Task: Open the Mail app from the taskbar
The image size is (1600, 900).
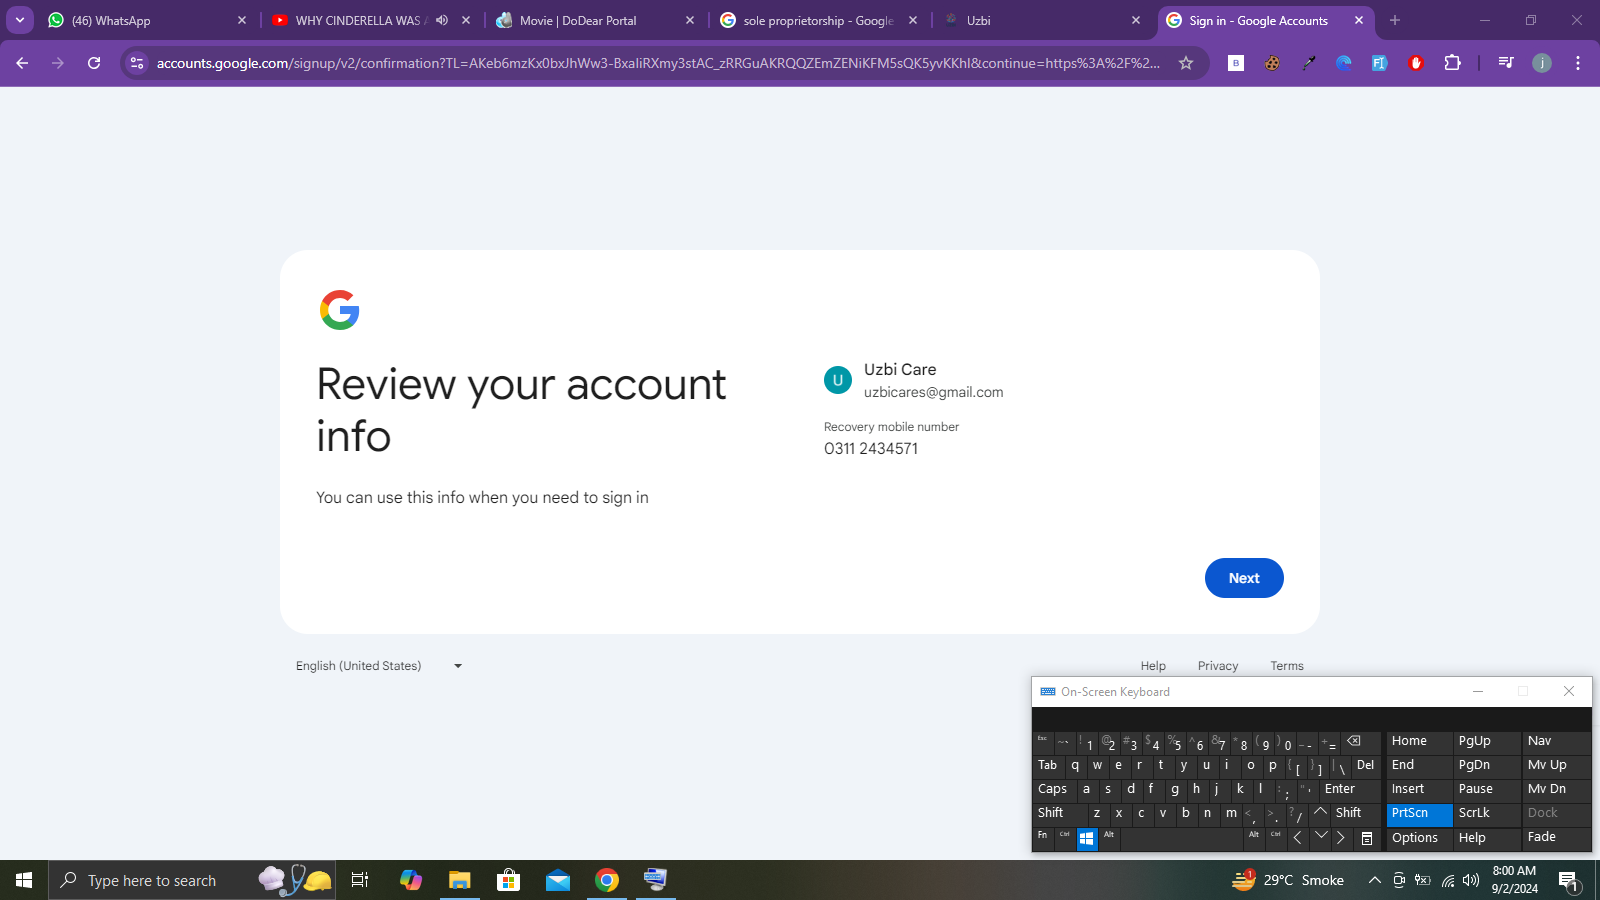Action: click(557, 880)
